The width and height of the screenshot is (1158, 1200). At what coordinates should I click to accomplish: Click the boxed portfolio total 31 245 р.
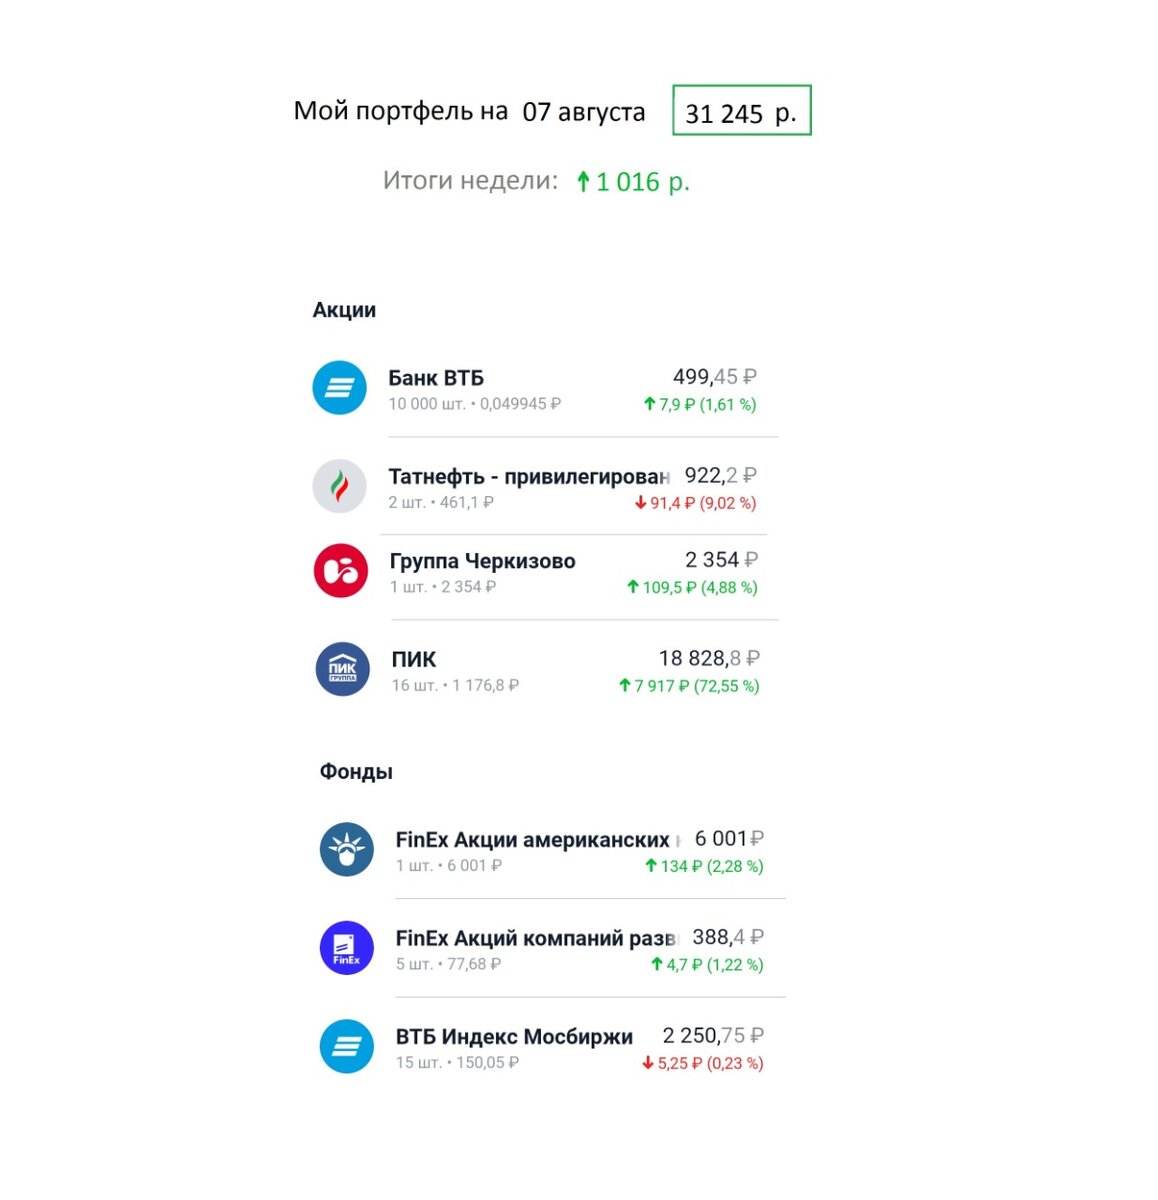[742, 111]
